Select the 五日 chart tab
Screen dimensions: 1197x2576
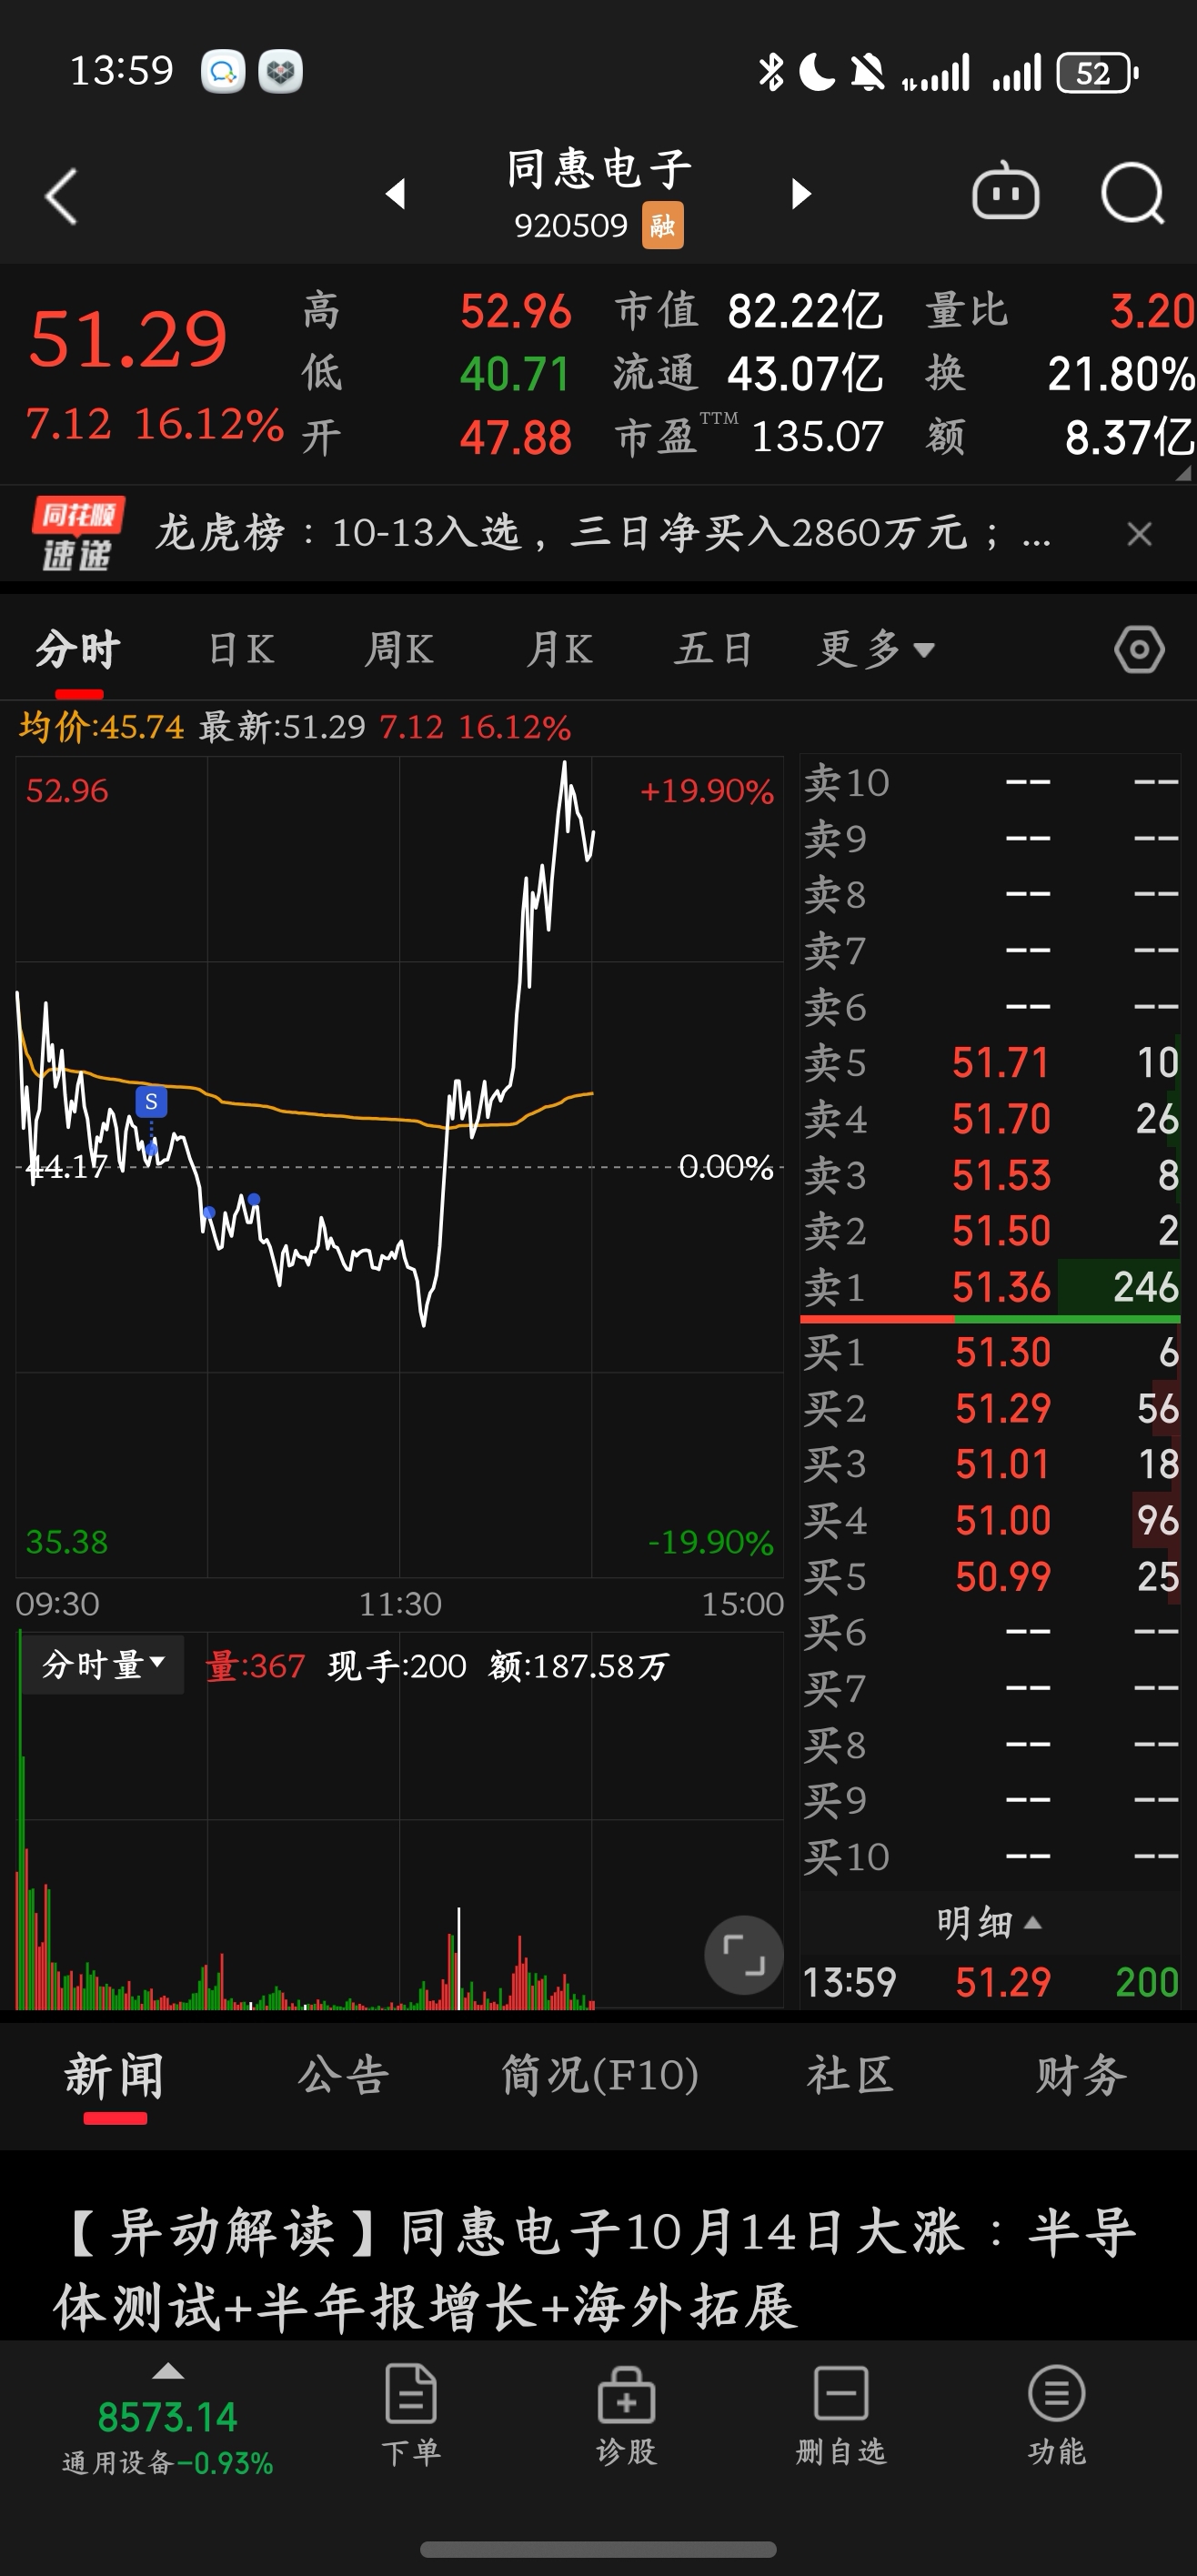[713, 650]
